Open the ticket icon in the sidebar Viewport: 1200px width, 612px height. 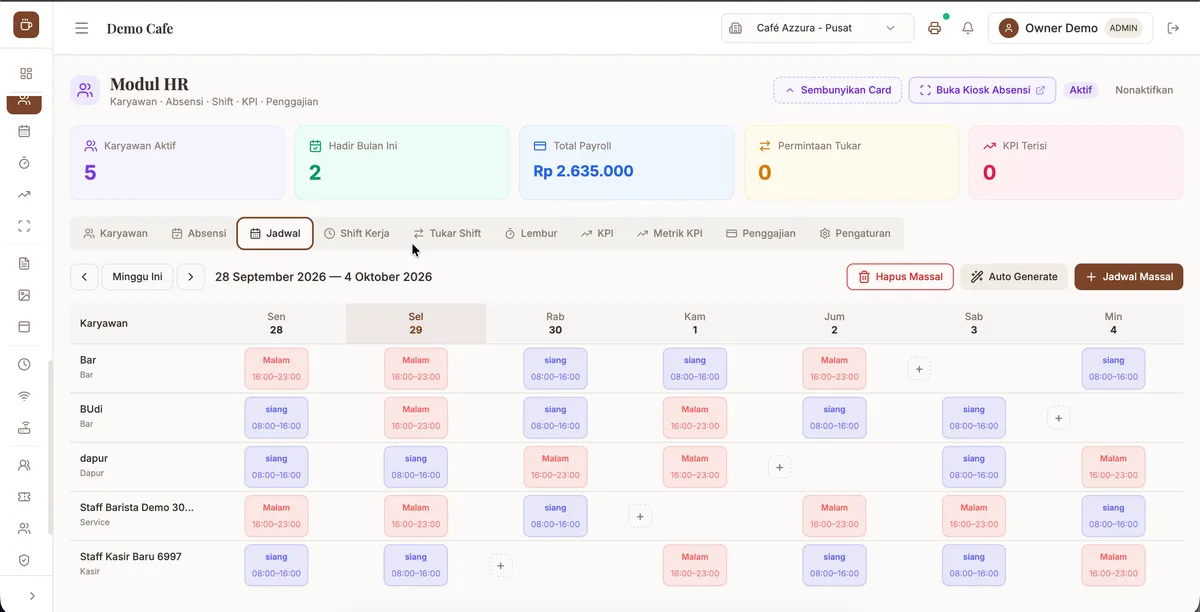[25, 496]
